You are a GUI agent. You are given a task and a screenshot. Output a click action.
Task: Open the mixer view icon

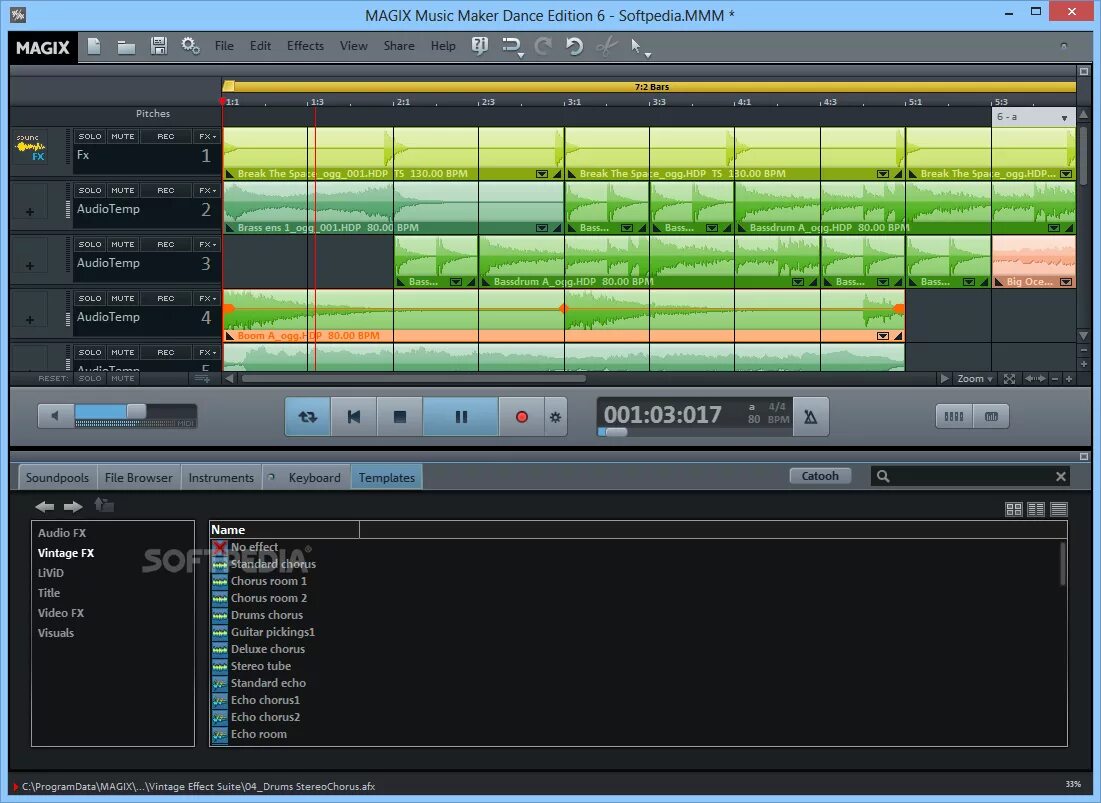coord(954,416)
